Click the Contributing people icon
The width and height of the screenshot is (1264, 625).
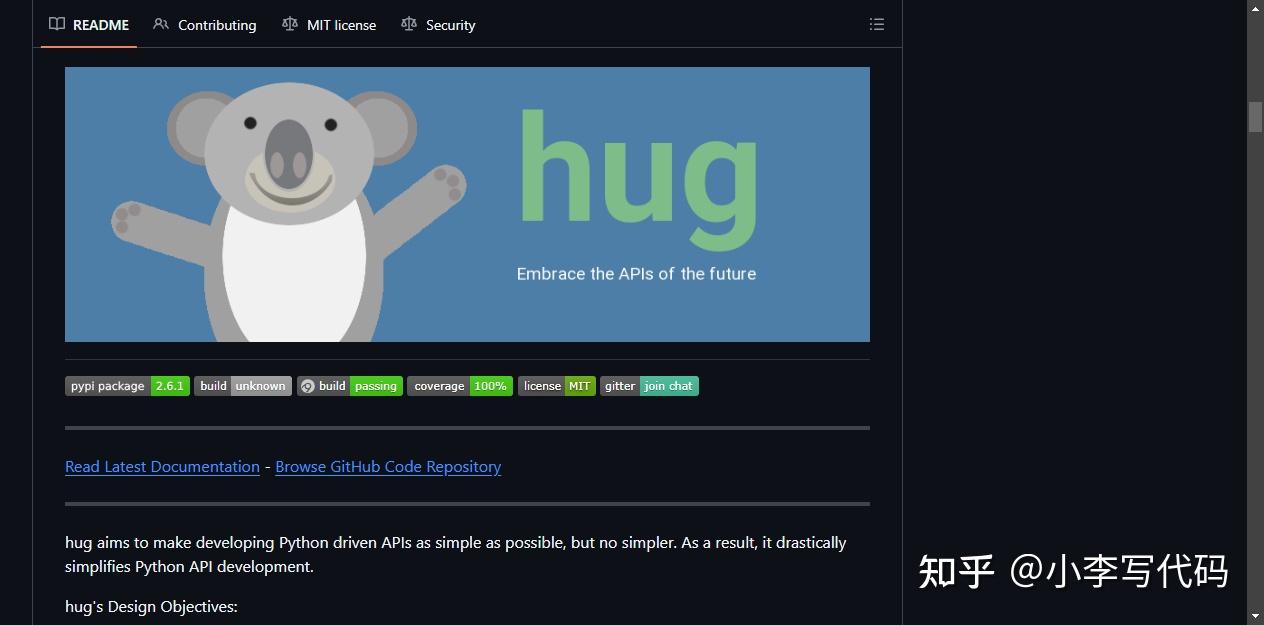tap(161, 24)
